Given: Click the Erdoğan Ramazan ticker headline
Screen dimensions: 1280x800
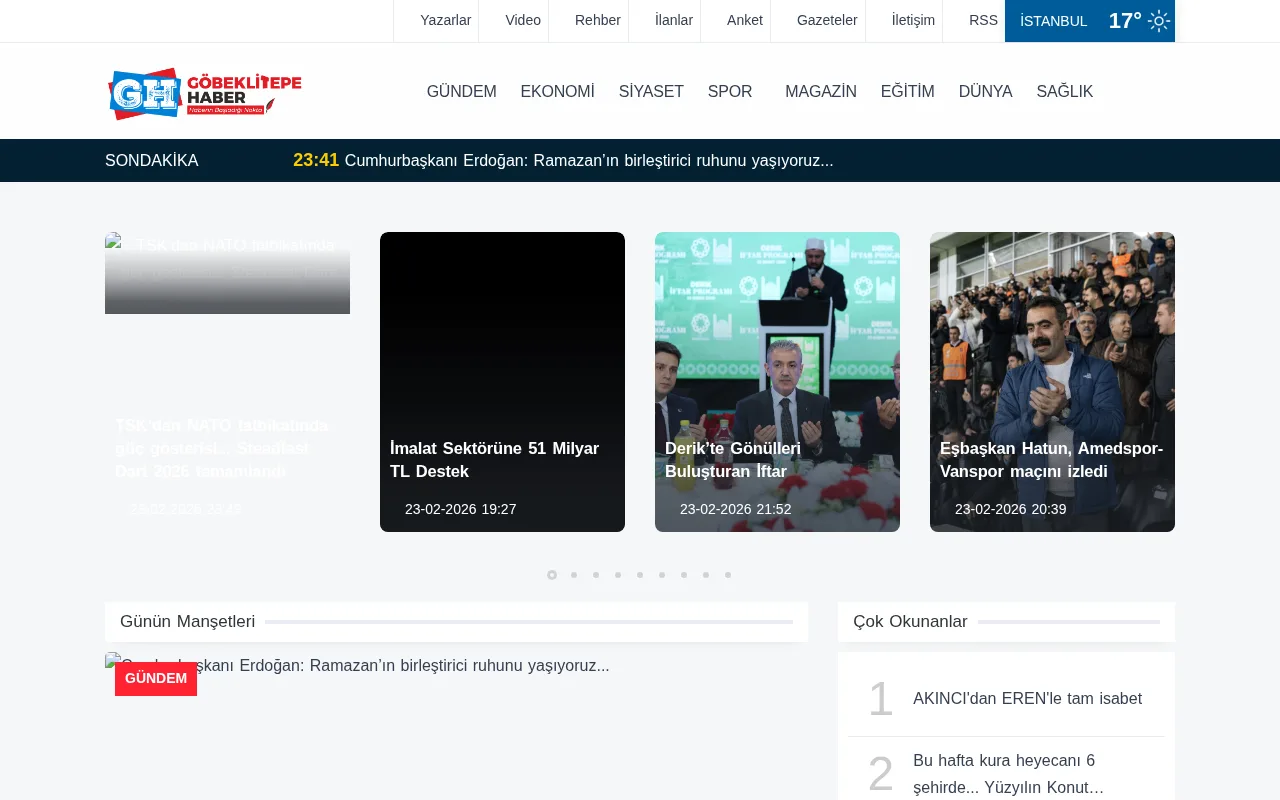Looking at the screenshot, I should tap(589, 160).
